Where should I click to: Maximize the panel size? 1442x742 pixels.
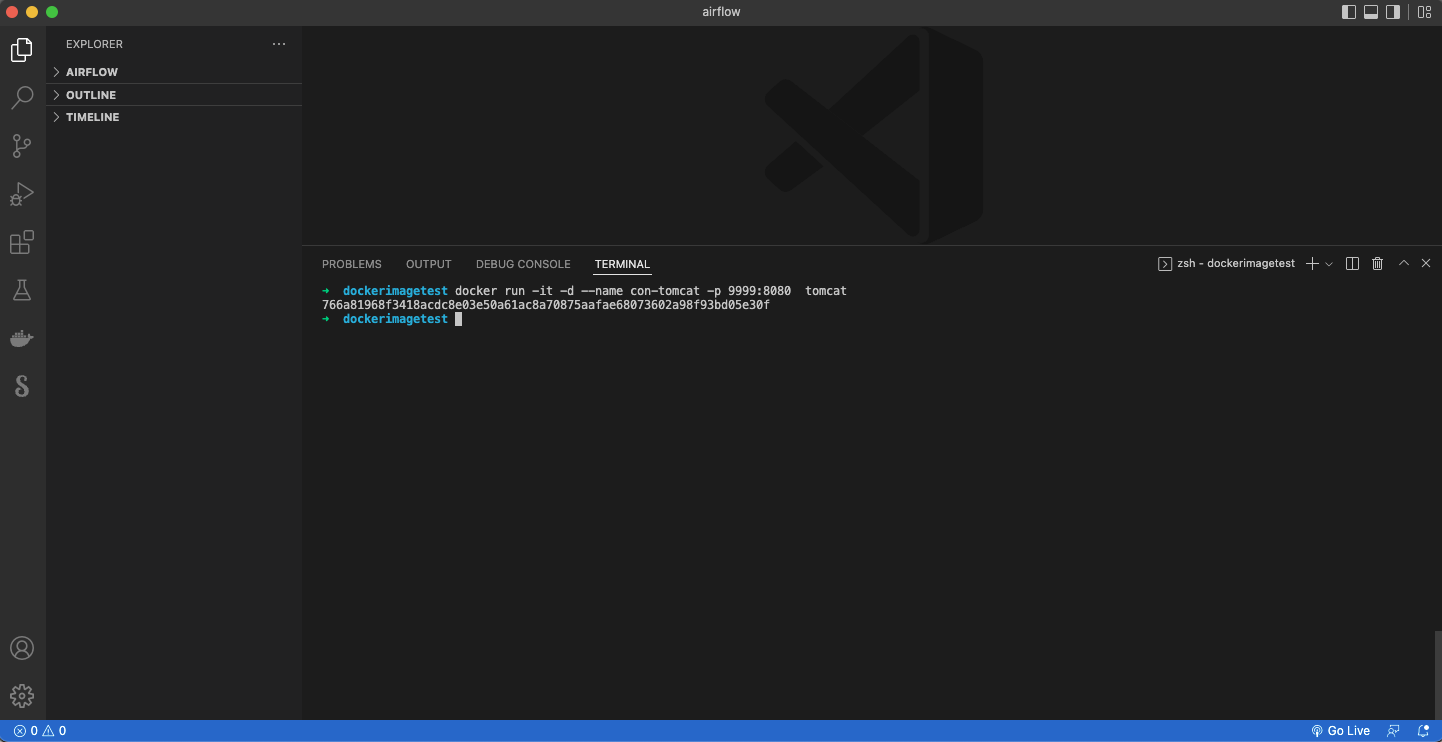[x=1403, y=264]
